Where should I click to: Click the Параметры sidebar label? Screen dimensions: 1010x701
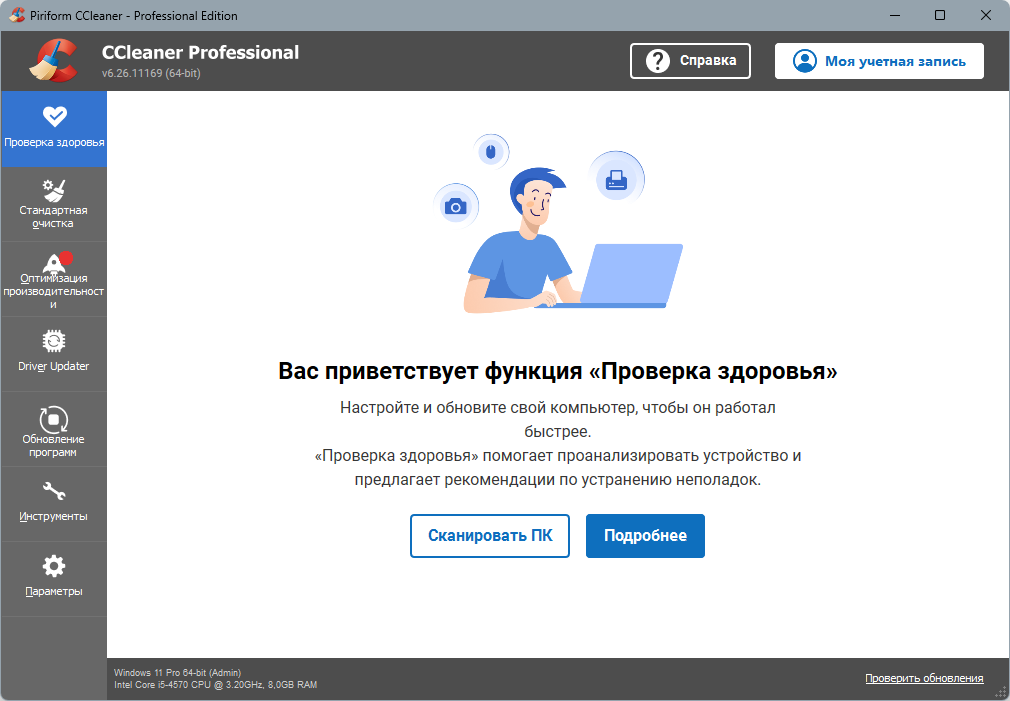tap(53, 591)
